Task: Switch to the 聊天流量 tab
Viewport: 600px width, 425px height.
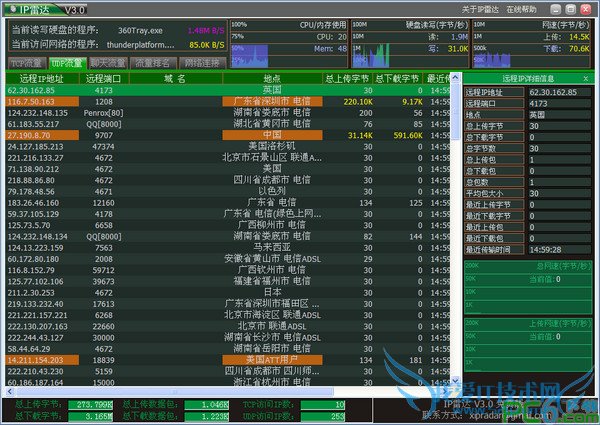Action: pyautogui.click(x=102, y=62)
